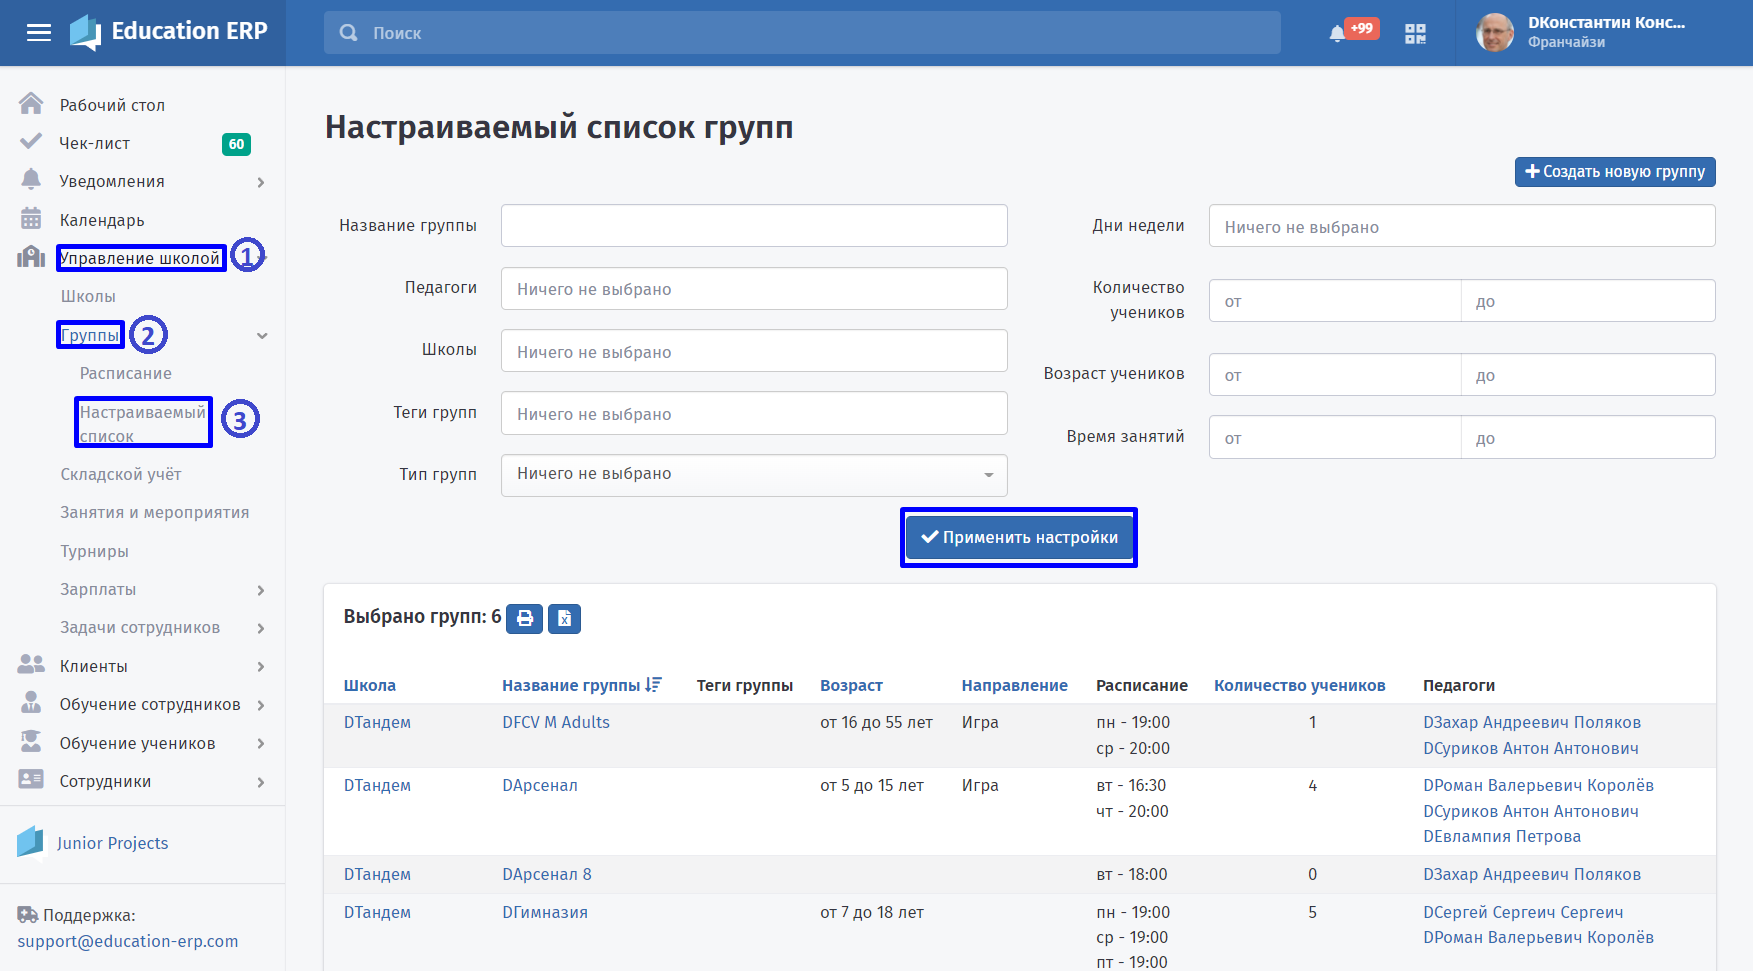
Task: Expand the Зарплаты submenu chevron
Action: point(261,590)
